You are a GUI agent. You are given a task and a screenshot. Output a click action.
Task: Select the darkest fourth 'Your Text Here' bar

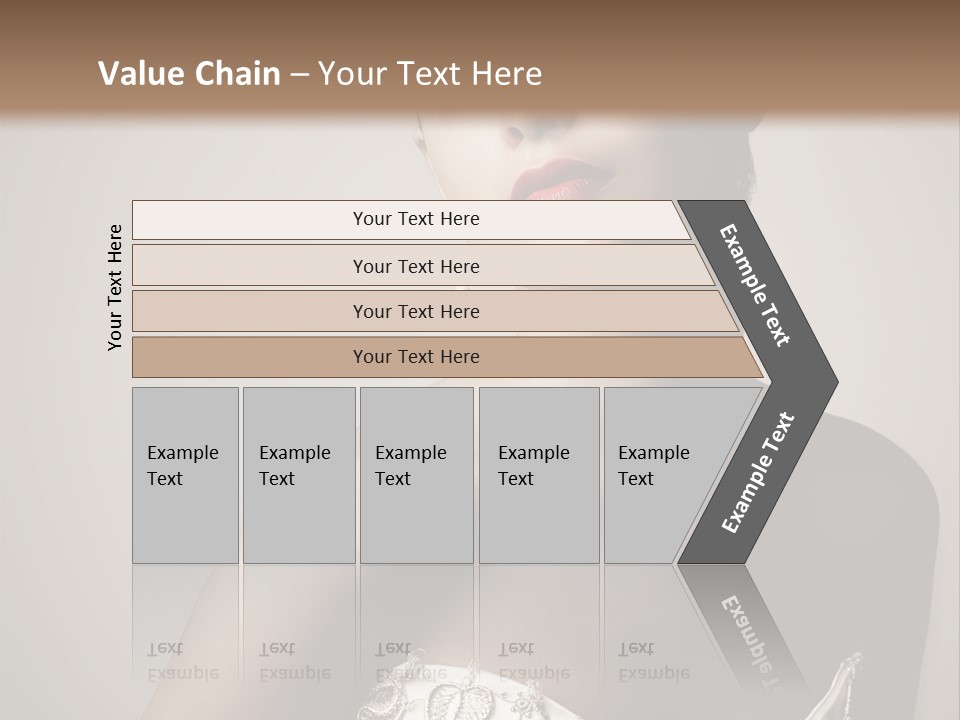pyautogui.click(x=447, y=357)
